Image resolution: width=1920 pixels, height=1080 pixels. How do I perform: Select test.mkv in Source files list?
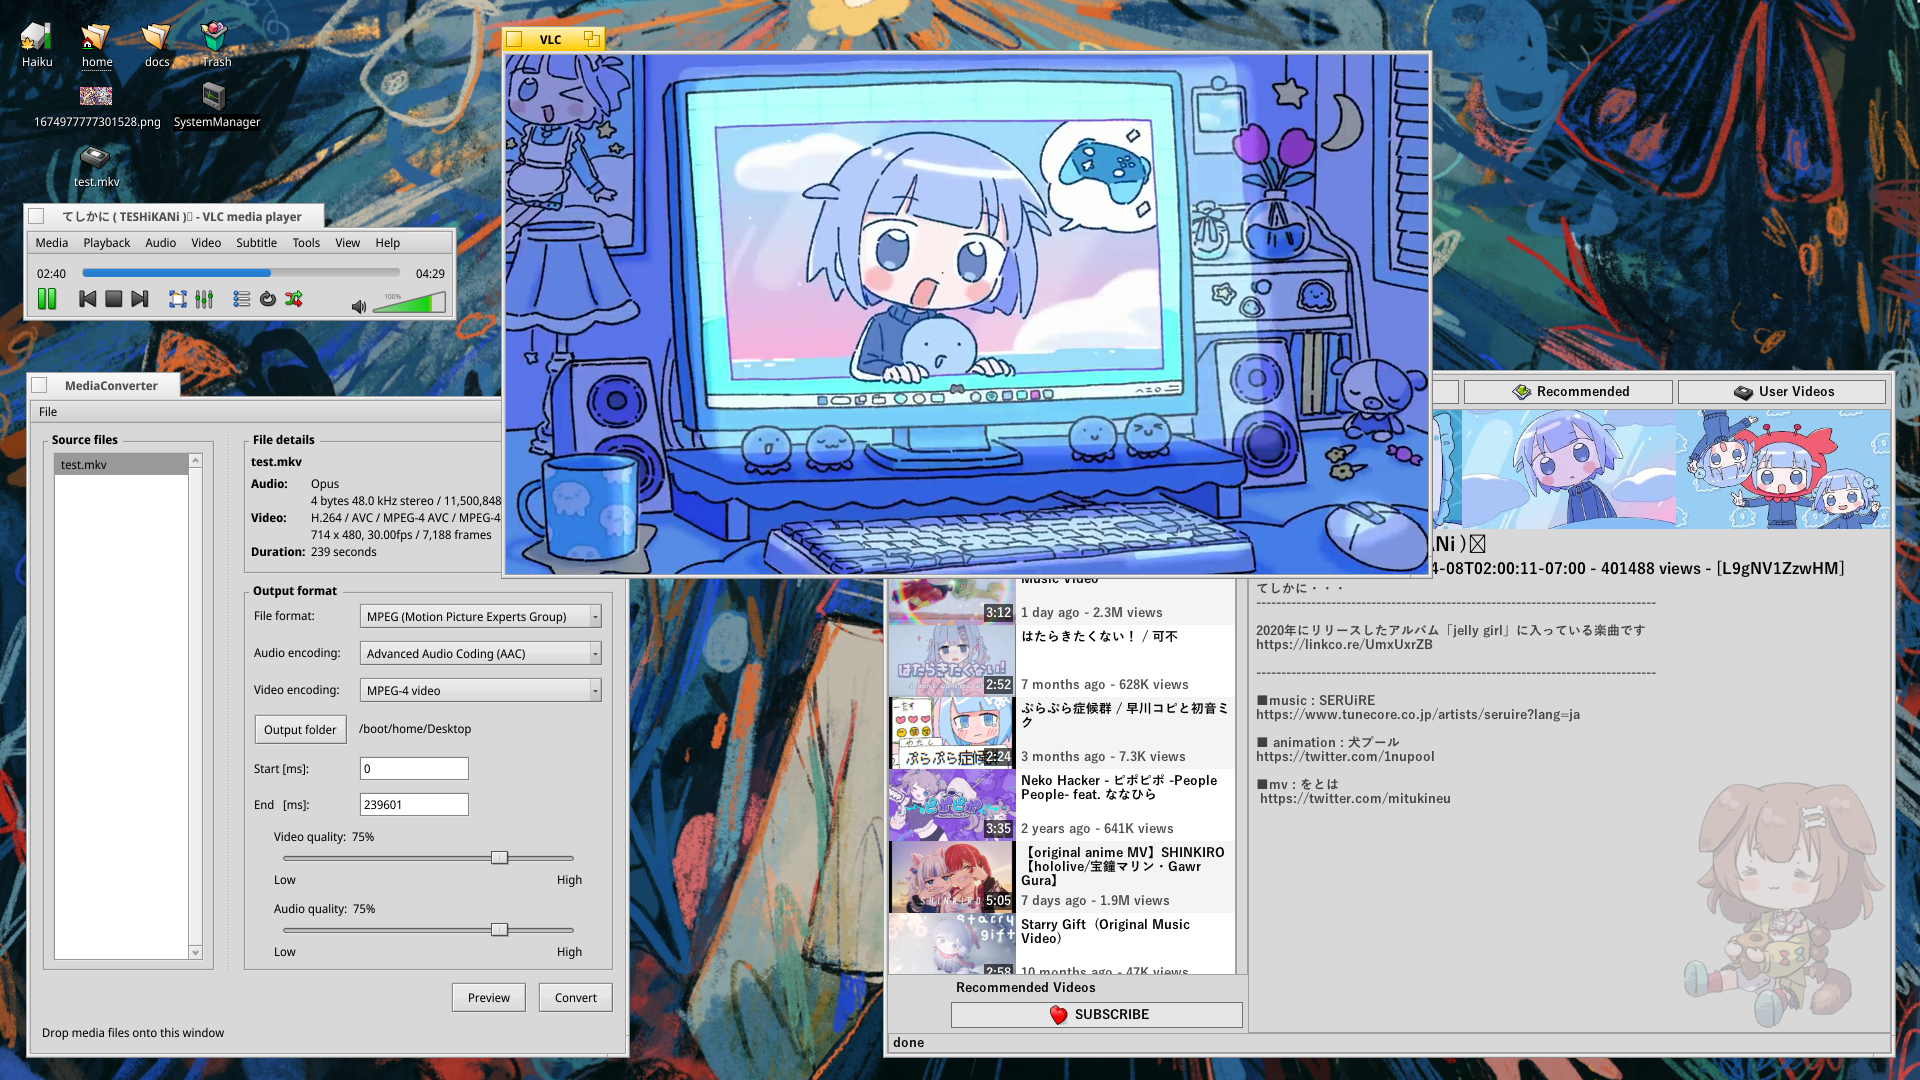(121, 464)
